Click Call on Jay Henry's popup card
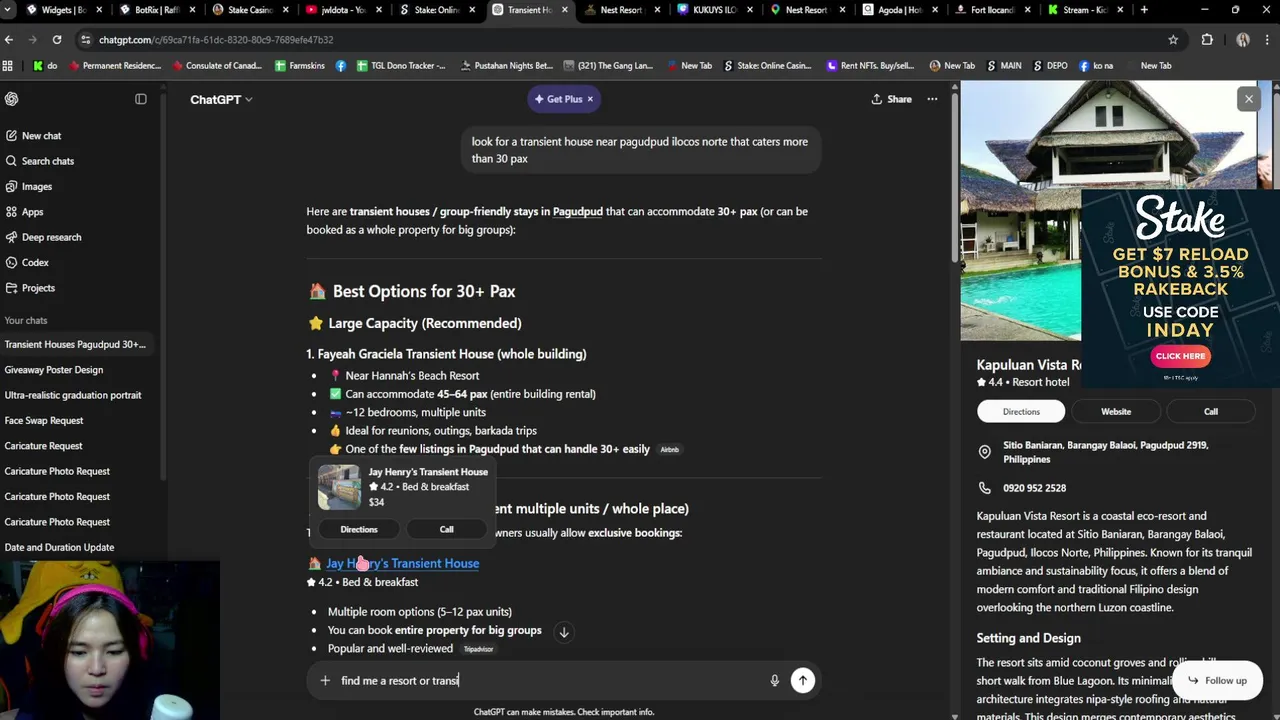This screenshot has width=1280, height=720. point(446,529)
